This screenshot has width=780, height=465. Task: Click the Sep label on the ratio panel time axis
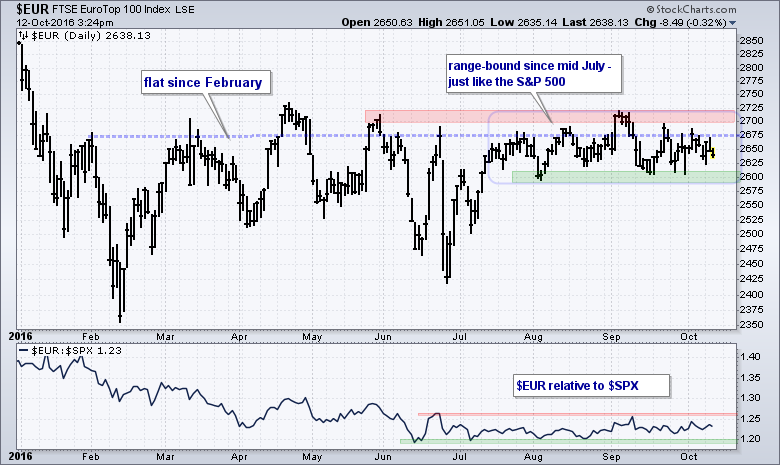pyautogui.click(x=611, y=457)
